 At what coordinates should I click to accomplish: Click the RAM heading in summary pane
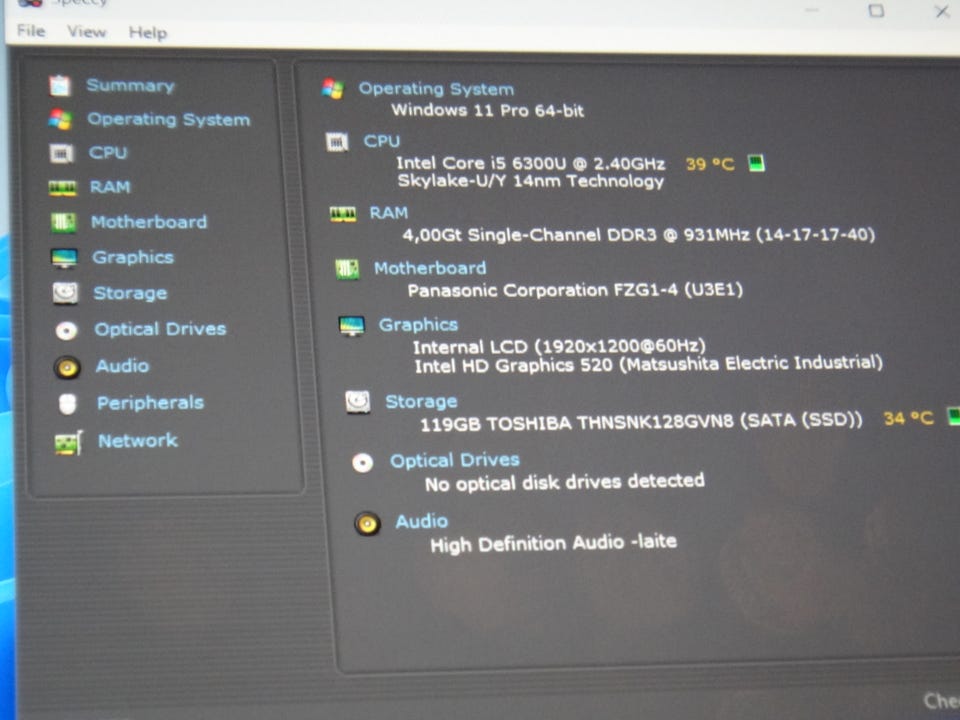click(x=388, y=213)
